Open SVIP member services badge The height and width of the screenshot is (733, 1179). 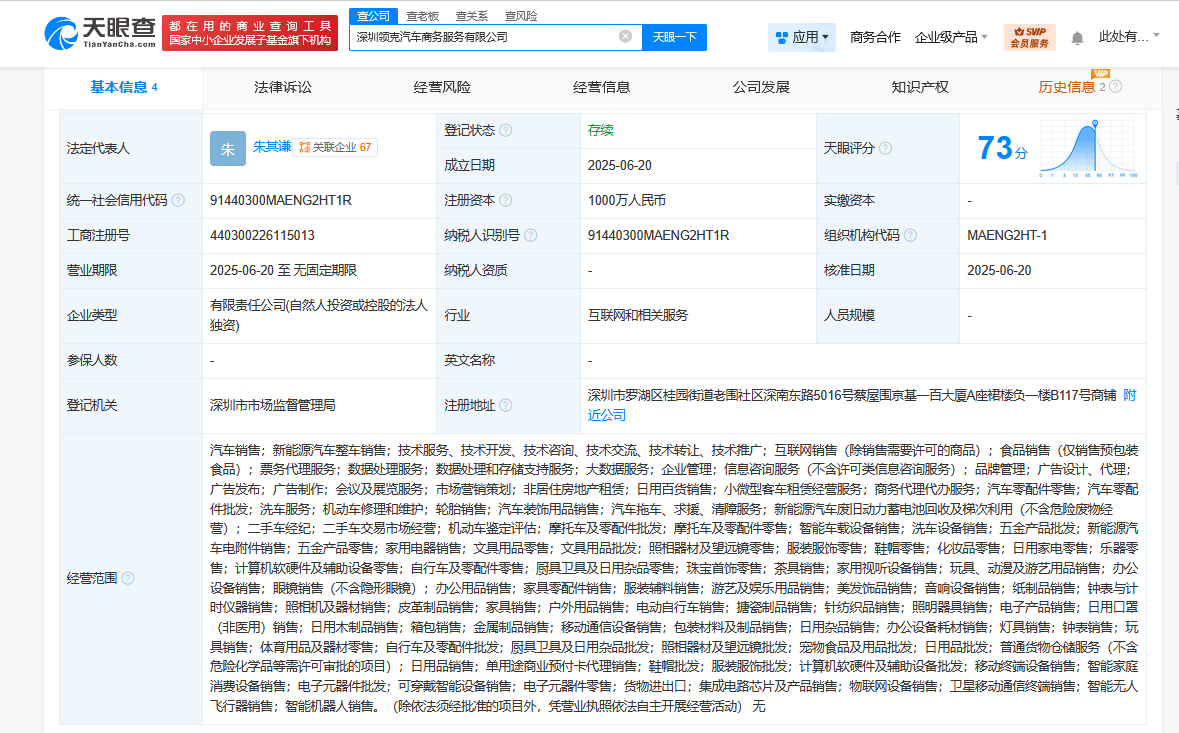click(1029, 37)
